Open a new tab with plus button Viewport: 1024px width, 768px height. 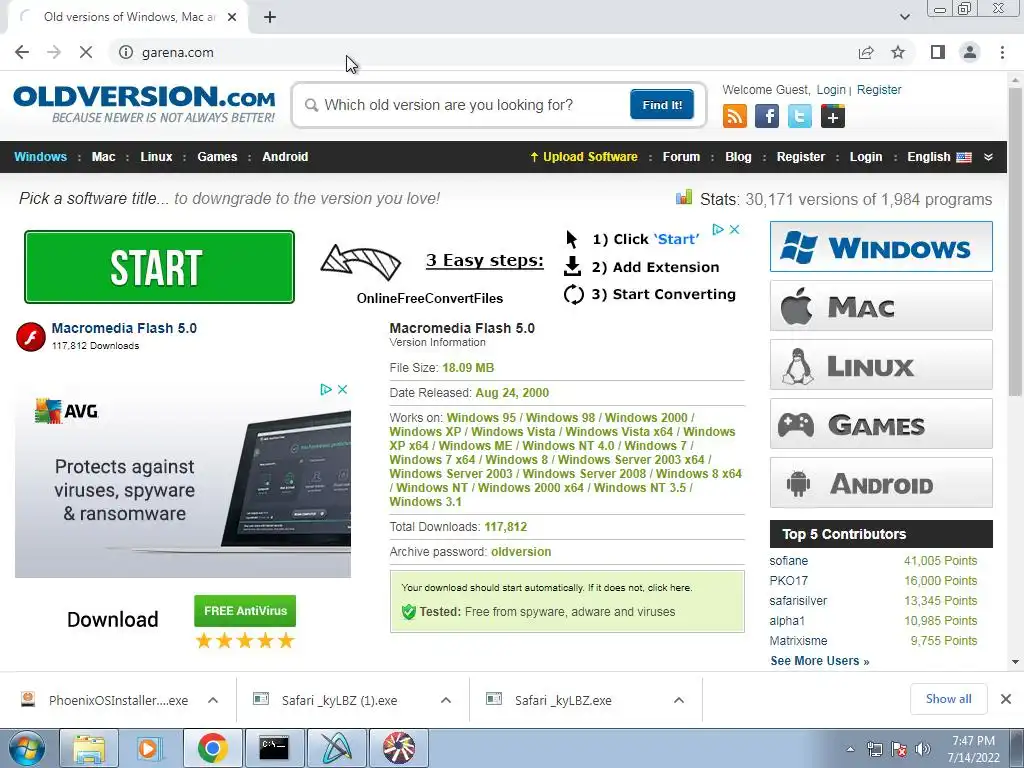[x=270, y=17]
